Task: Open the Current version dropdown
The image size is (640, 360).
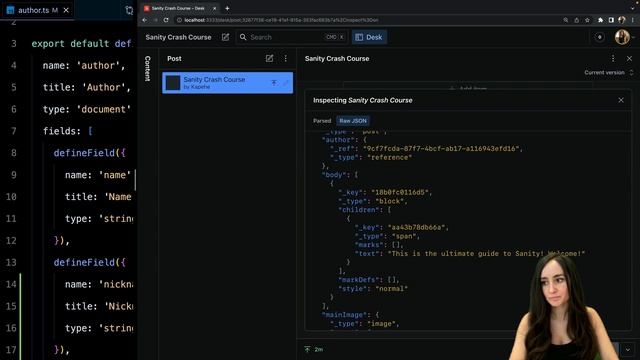Action: (x=609, y=73)
